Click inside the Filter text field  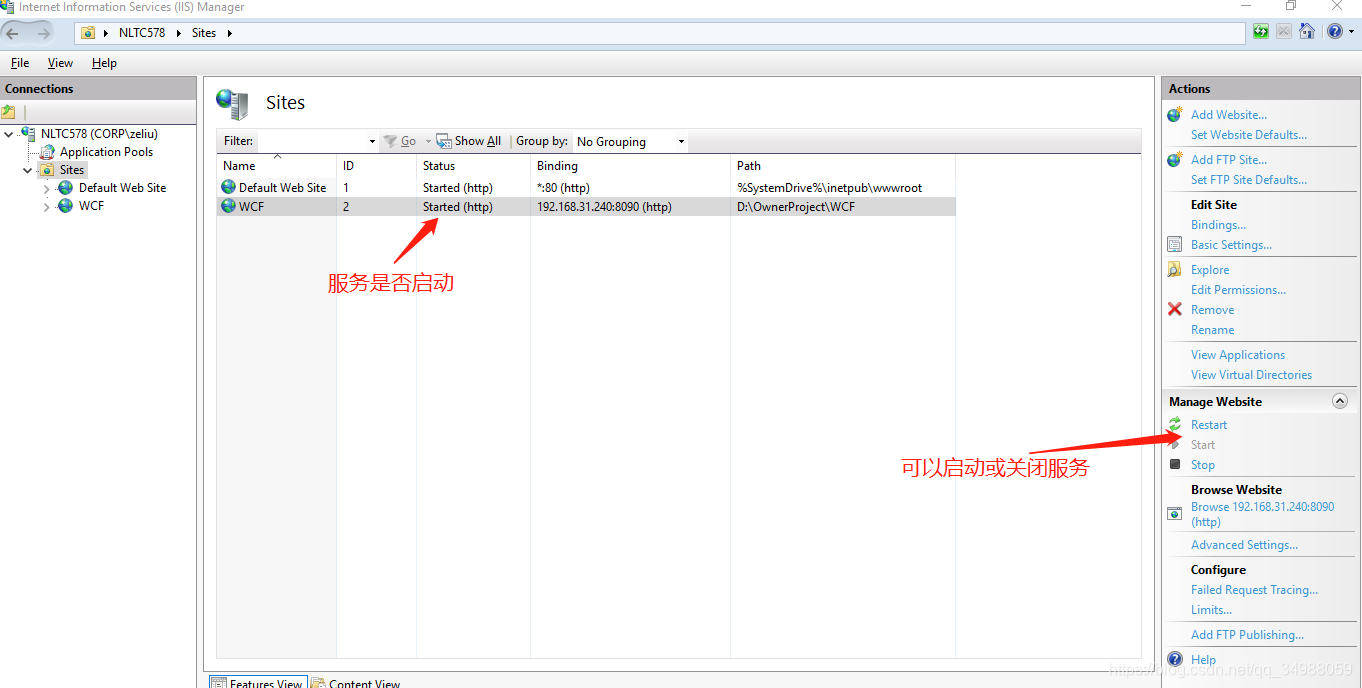(x=312, y=142)
